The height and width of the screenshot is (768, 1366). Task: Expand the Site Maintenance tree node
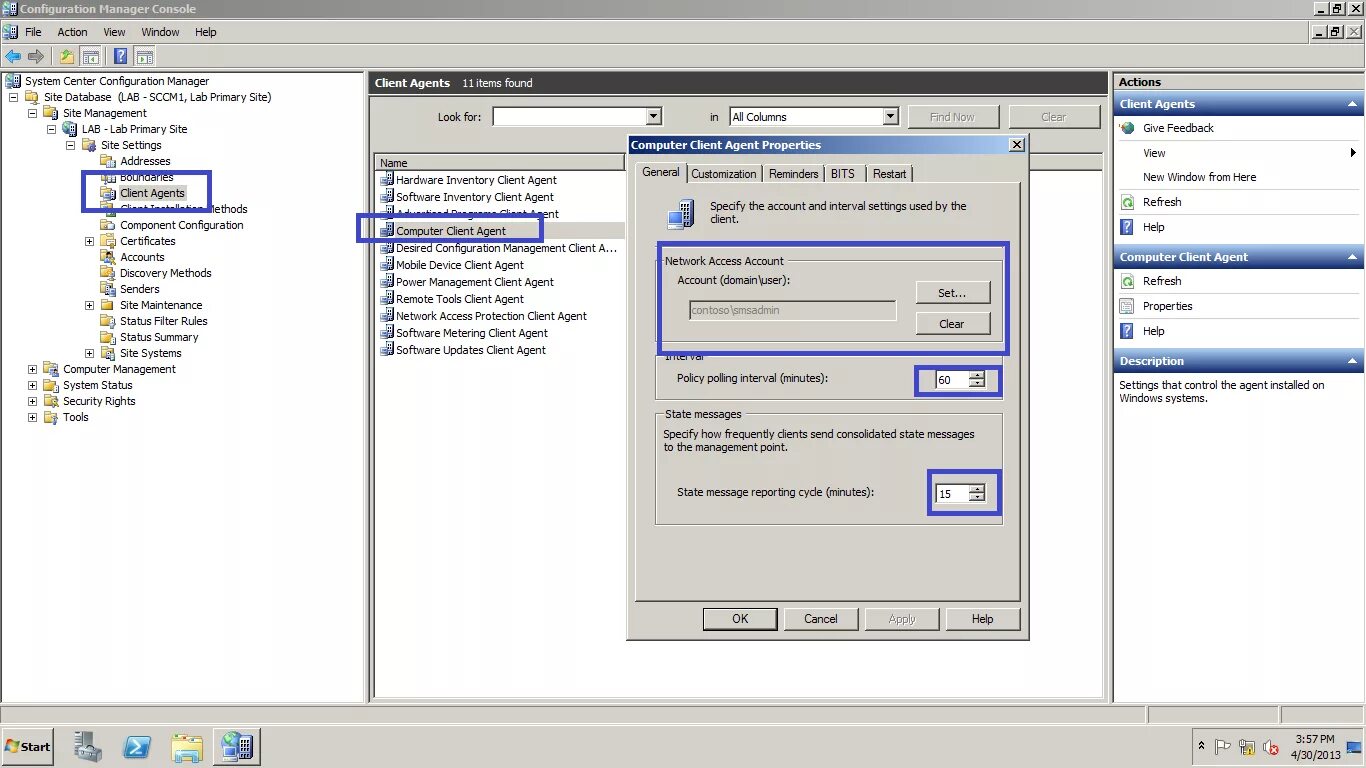(x=89, y=305)
